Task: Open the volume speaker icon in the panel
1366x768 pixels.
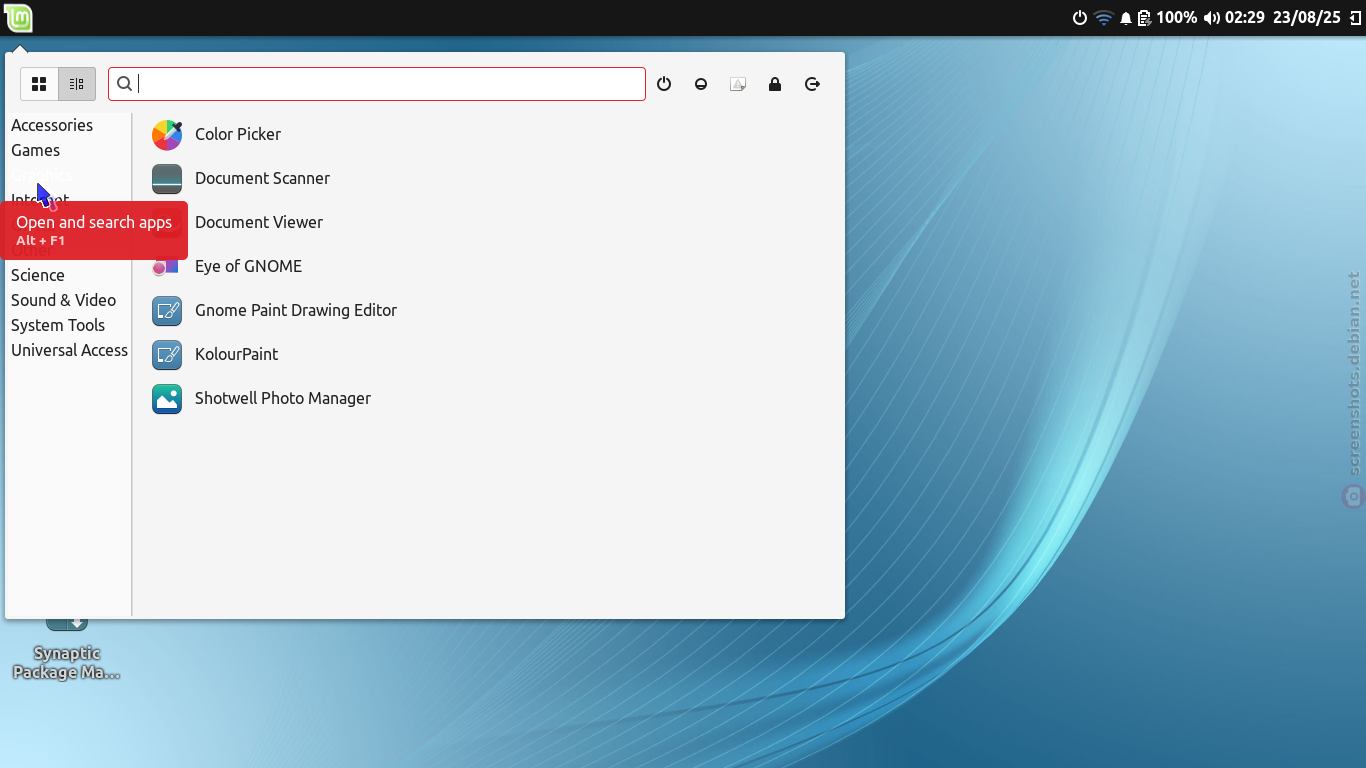Action: tap(1211, 18)
